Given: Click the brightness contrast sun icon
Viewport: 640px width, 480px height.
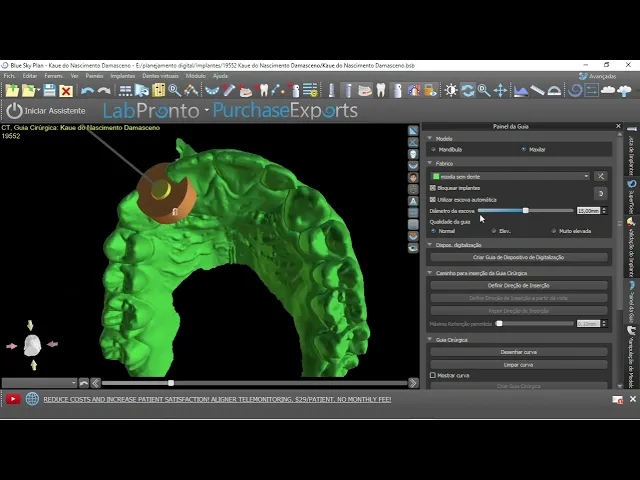Looking at the screenshot, I should coord(451,90).
